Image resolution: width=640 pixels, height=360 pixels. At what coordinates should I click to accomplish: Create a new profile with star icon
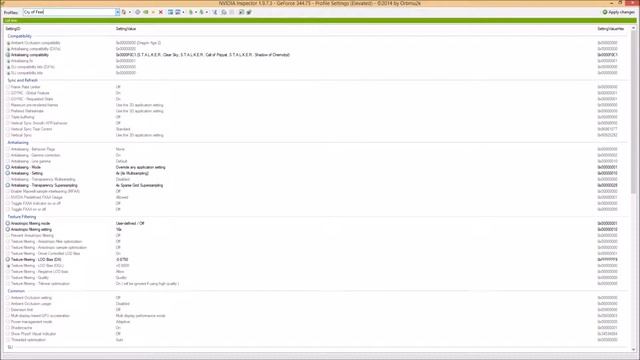pos(153,12)
